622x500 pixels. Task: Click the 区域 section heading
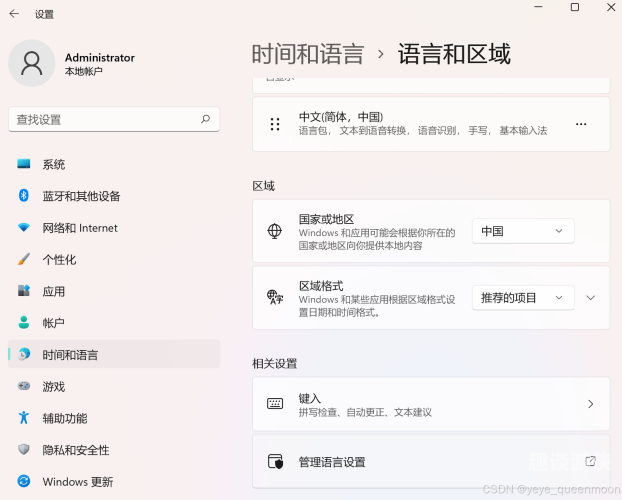(x=264, y=186)
